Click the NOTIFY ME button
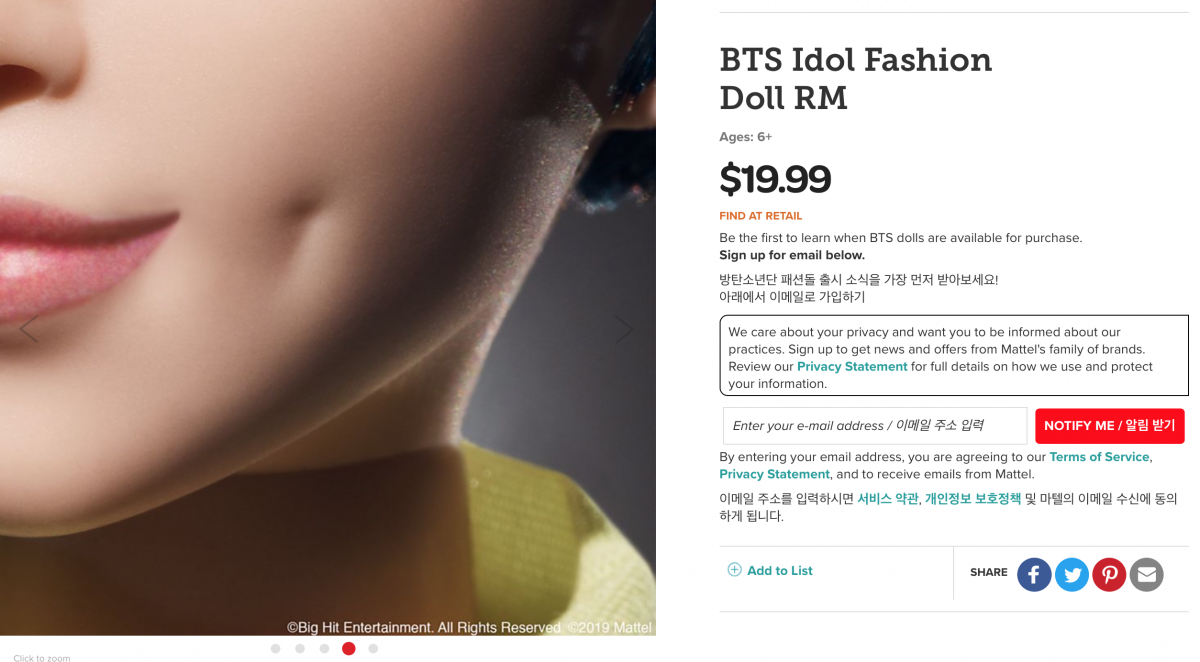1200x662 pixels. (x=1109, y=426)
